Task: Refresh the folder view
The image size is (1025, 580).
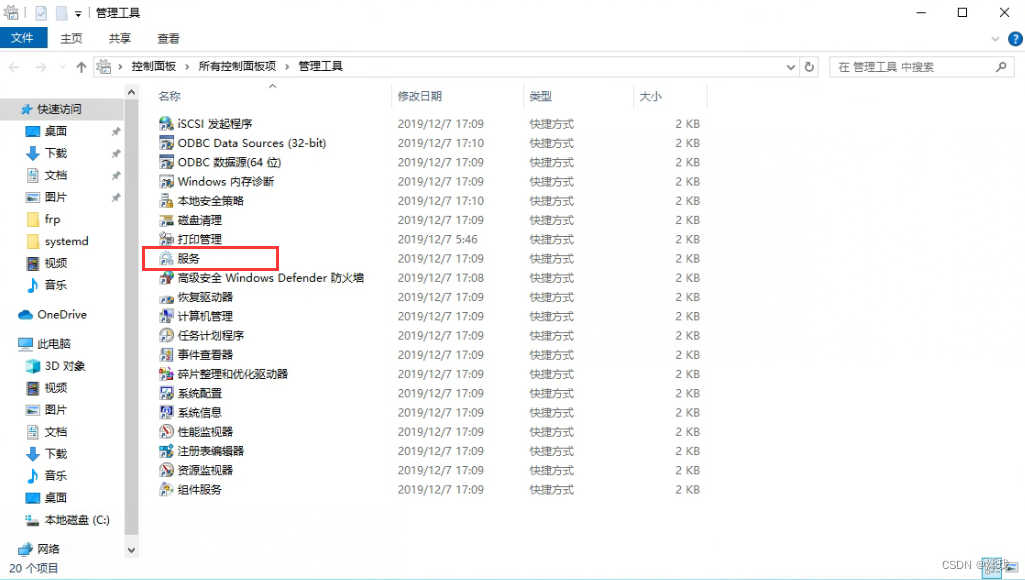Action: tap(808, 68)
